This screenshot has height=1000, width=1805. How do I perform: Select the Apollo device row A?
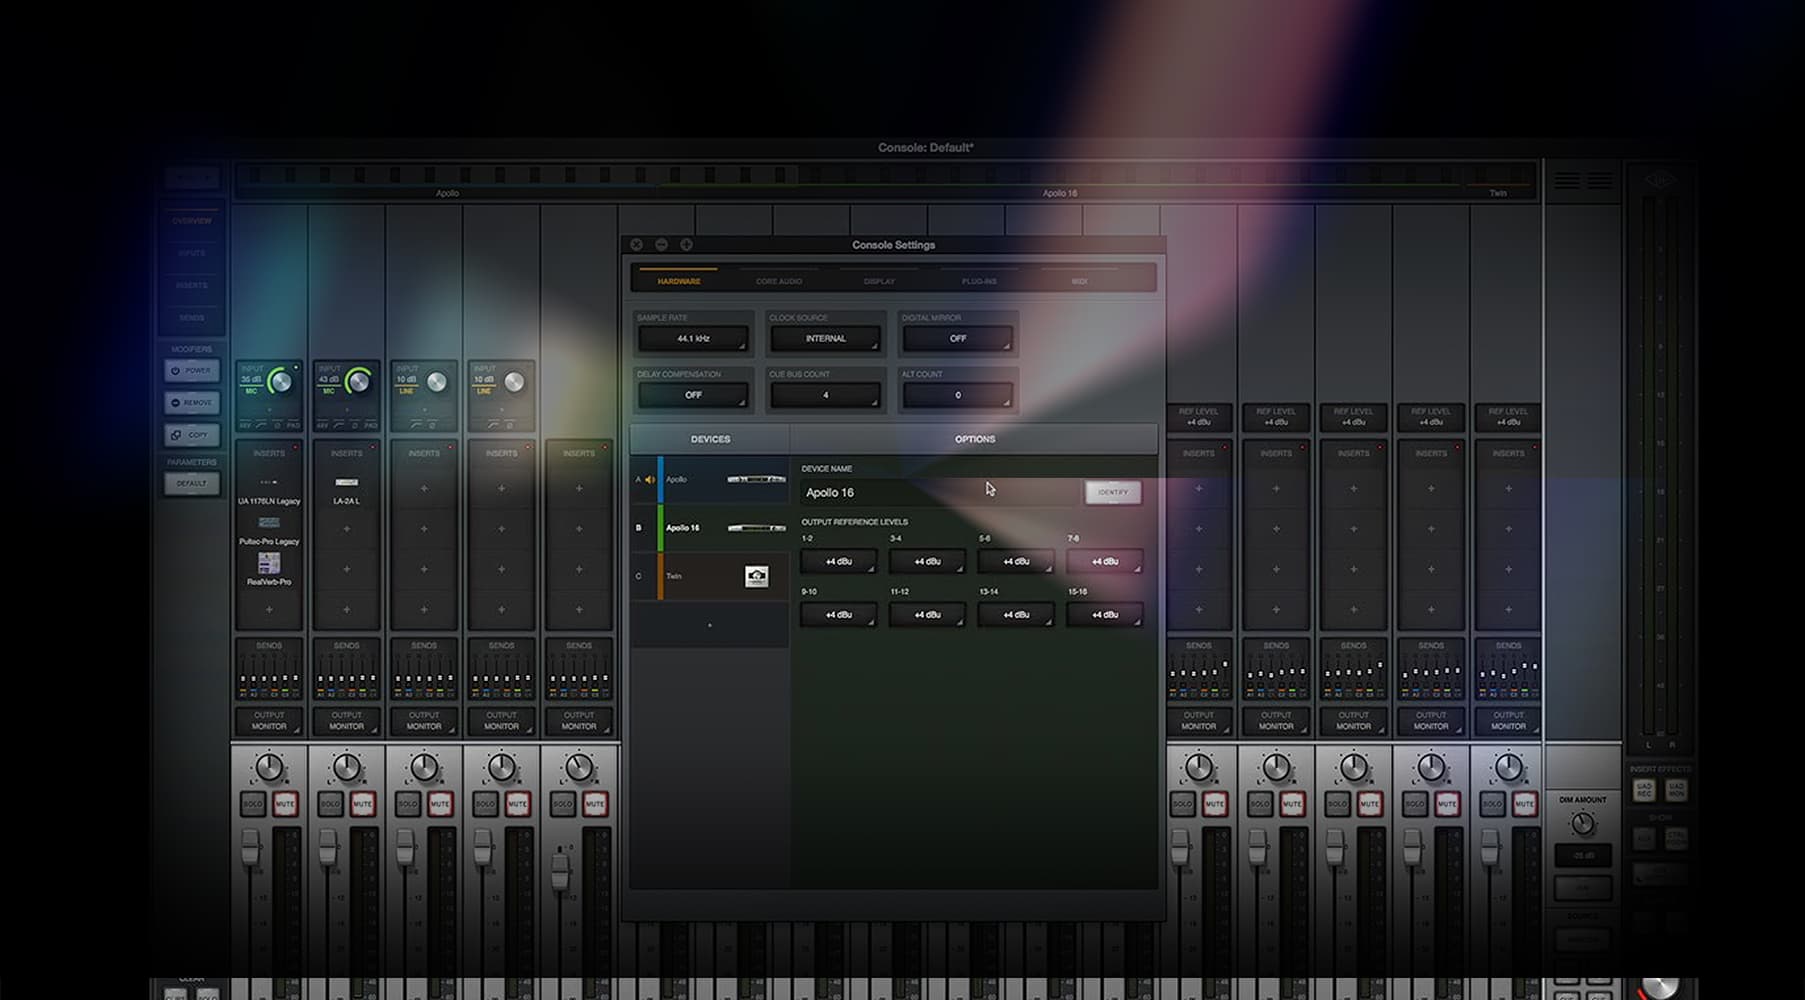[x=710, y=480]
